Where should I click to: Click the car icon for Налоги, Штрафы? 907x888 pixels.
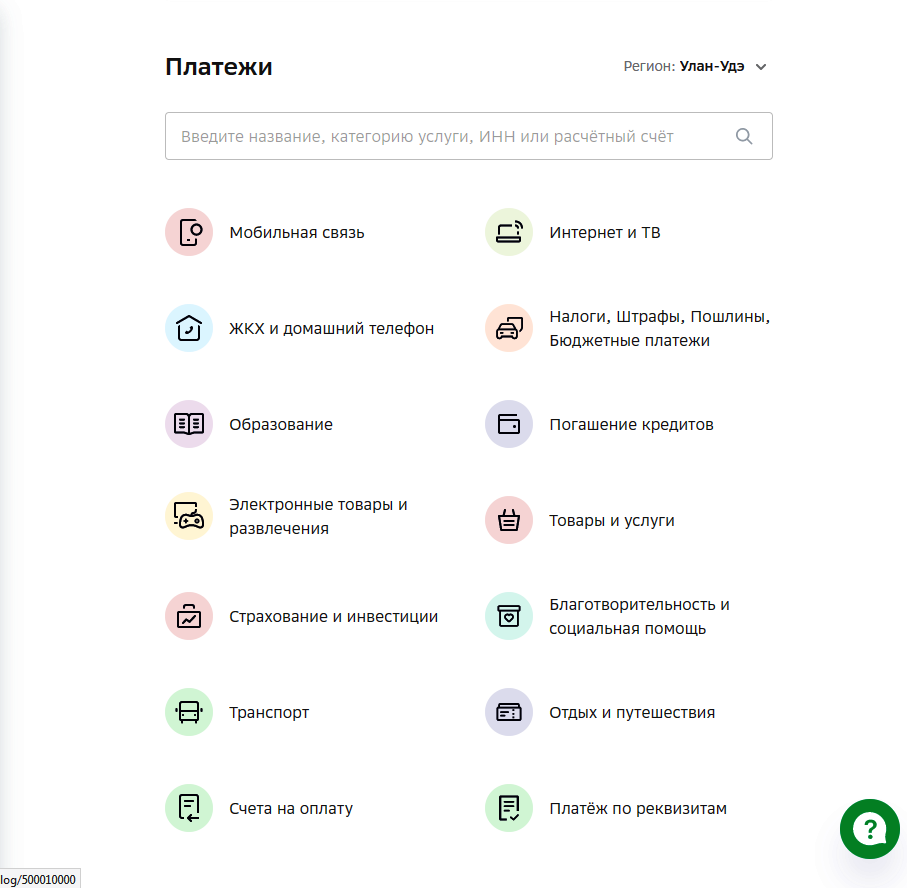[509, 328]
